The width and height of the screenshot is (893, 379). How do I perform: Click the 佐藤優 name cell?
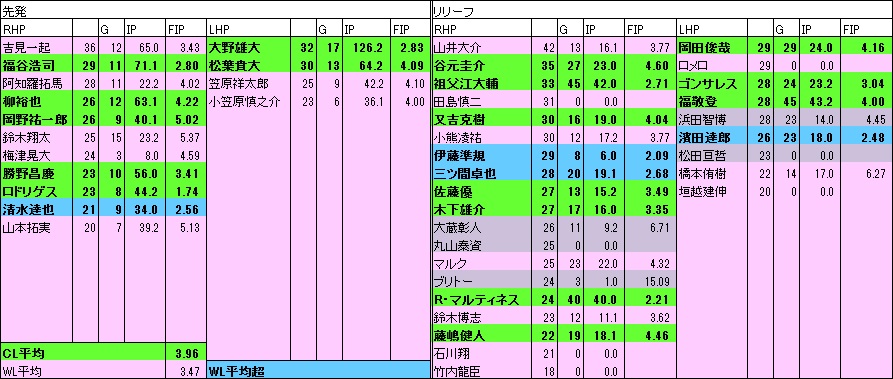coord(481,191)
